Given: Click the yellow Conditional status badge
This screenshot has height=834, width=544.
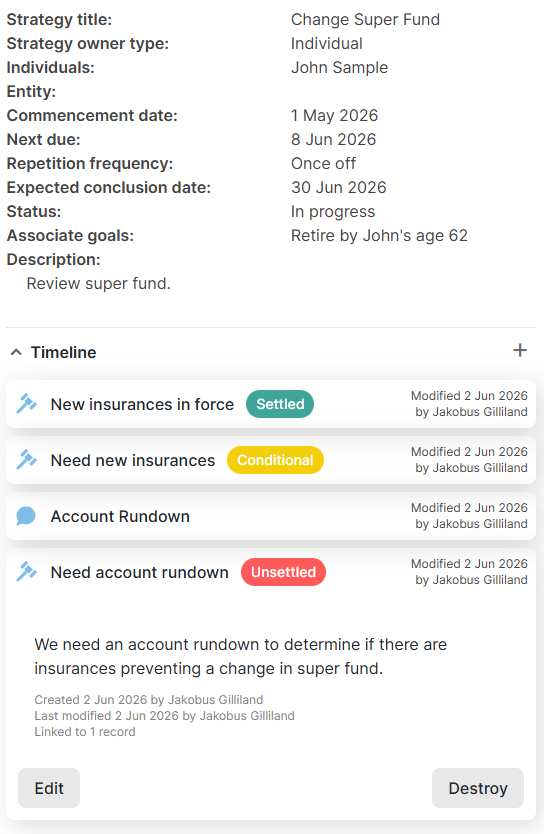Looking at the screenshot, I should pyautogui.click(x=275, y=460).
